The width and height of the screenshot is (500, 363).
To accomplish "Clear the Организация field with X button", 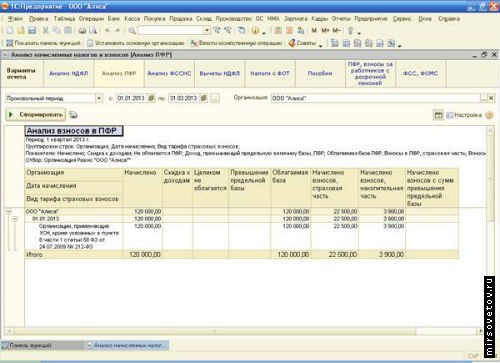I will 491,98.
